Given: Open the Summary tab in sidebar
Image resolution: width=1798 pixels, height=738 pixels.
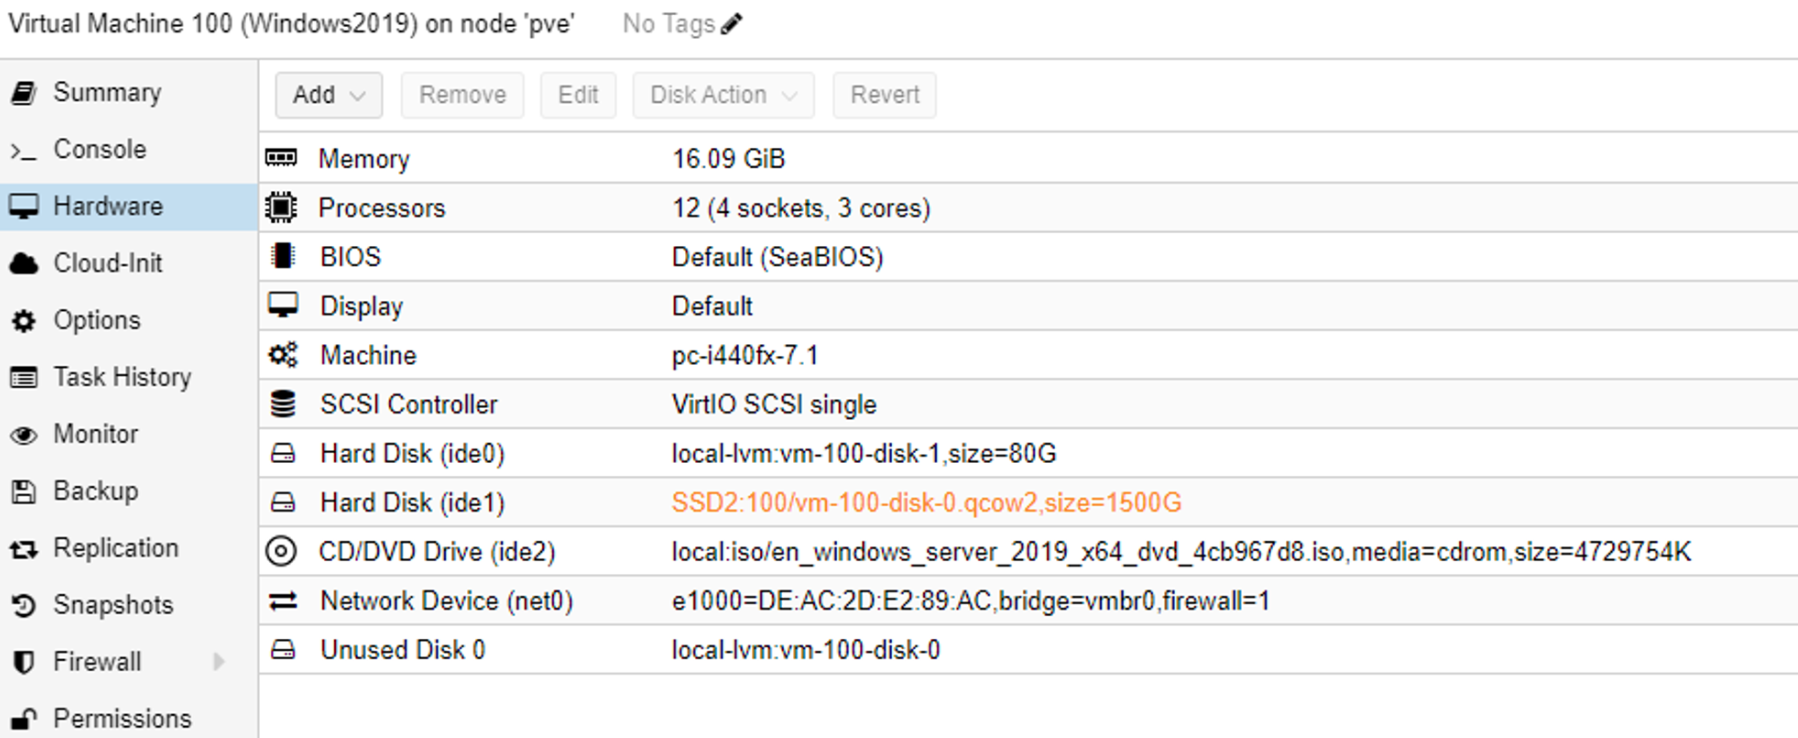Looking at the screenshot, I should (107, 92).
